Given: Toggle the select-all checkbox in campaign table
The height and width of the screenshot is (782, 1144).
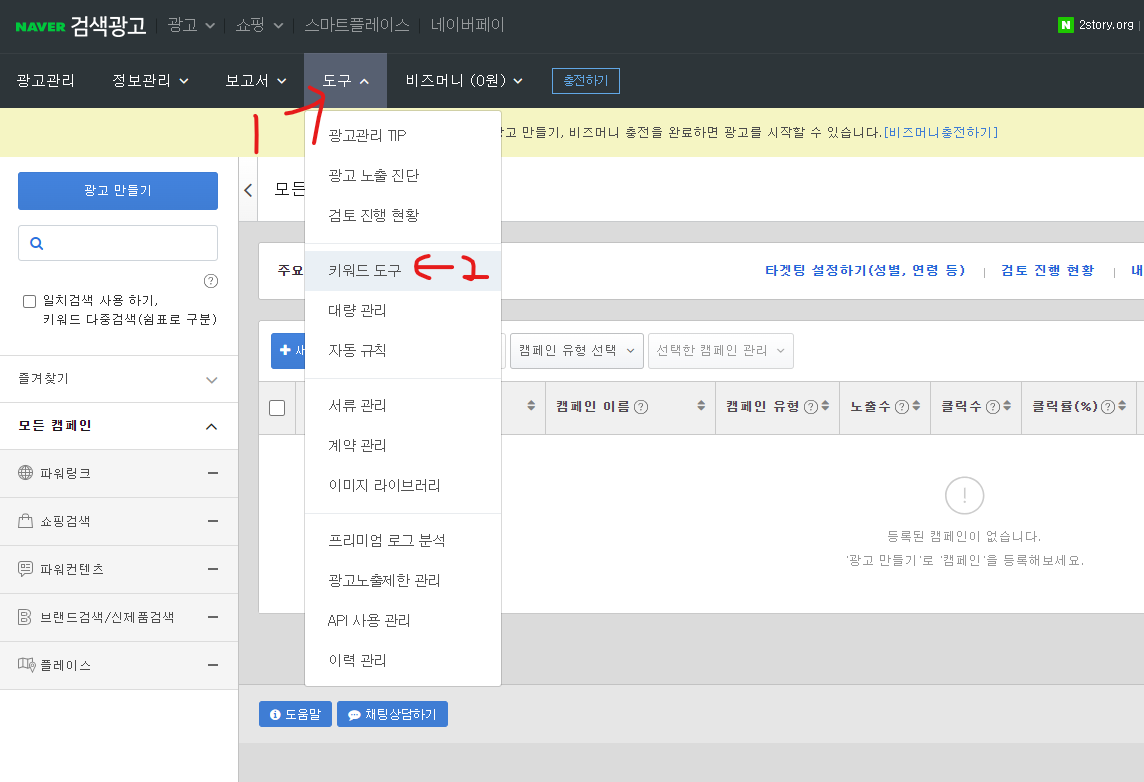Looking at the screenshot, I should [277, 407].
